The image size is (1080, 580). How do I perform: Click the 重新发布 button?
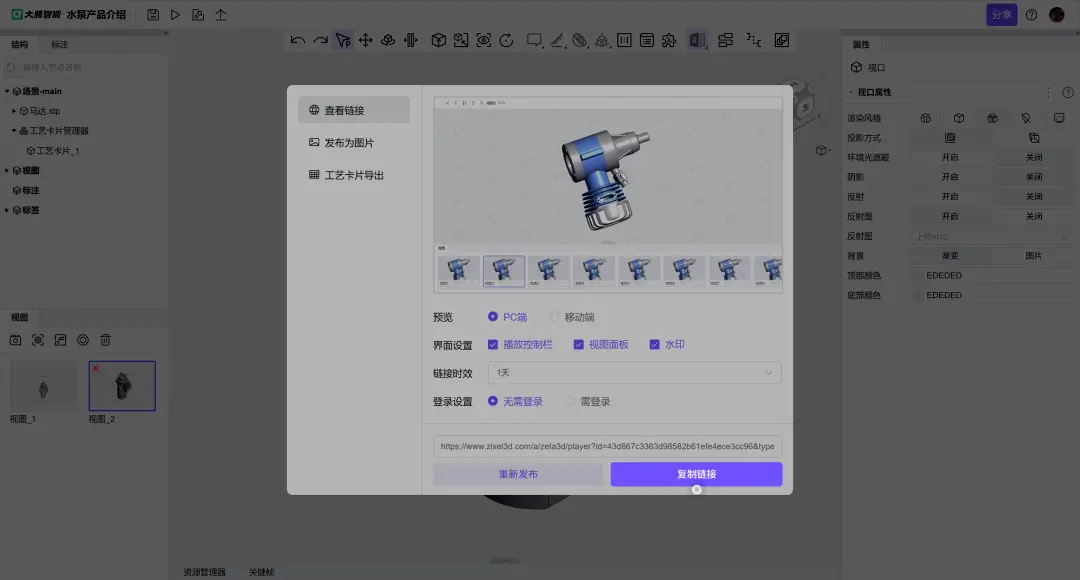[x=520, y=474]
